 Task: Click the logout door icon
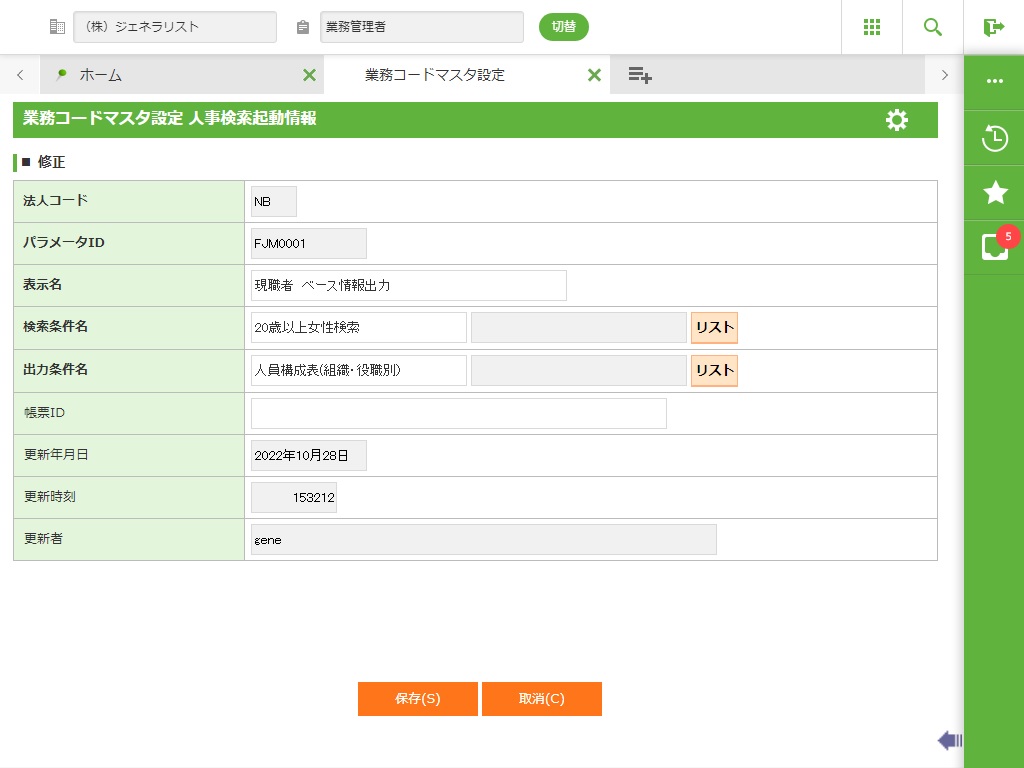[x=994, y=27]
